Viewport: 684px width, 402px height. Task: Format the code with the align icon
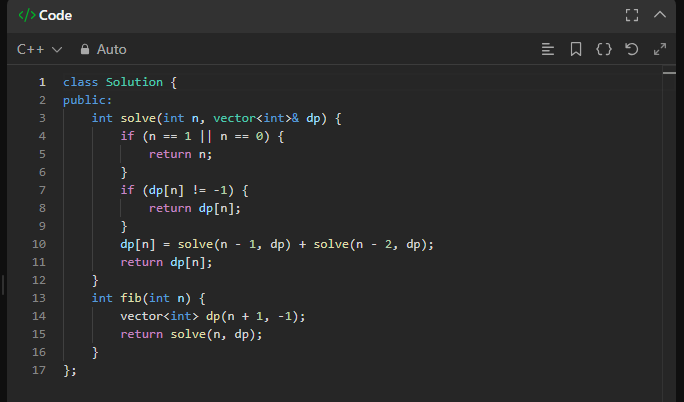pyautogui.click(x=547, y=49)
